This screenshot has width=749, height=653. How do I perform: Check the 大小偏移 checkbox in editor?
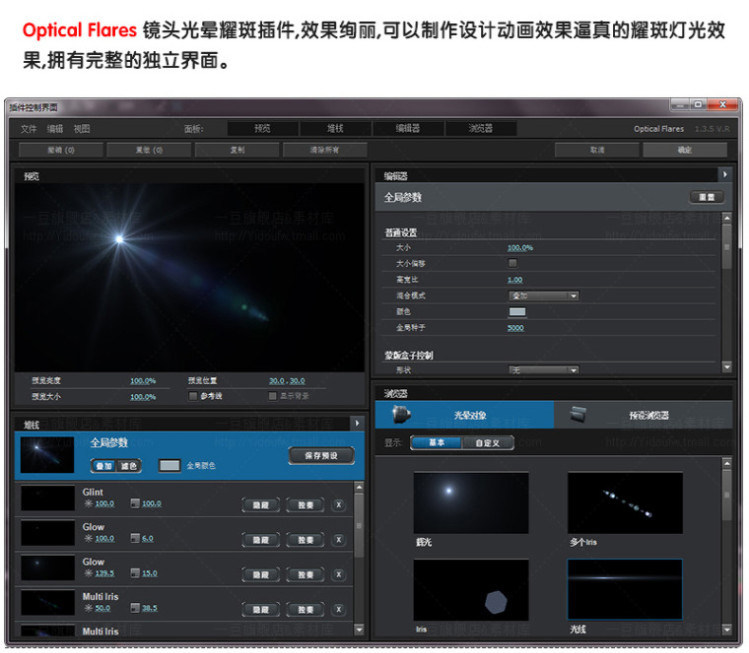point(513,263)
